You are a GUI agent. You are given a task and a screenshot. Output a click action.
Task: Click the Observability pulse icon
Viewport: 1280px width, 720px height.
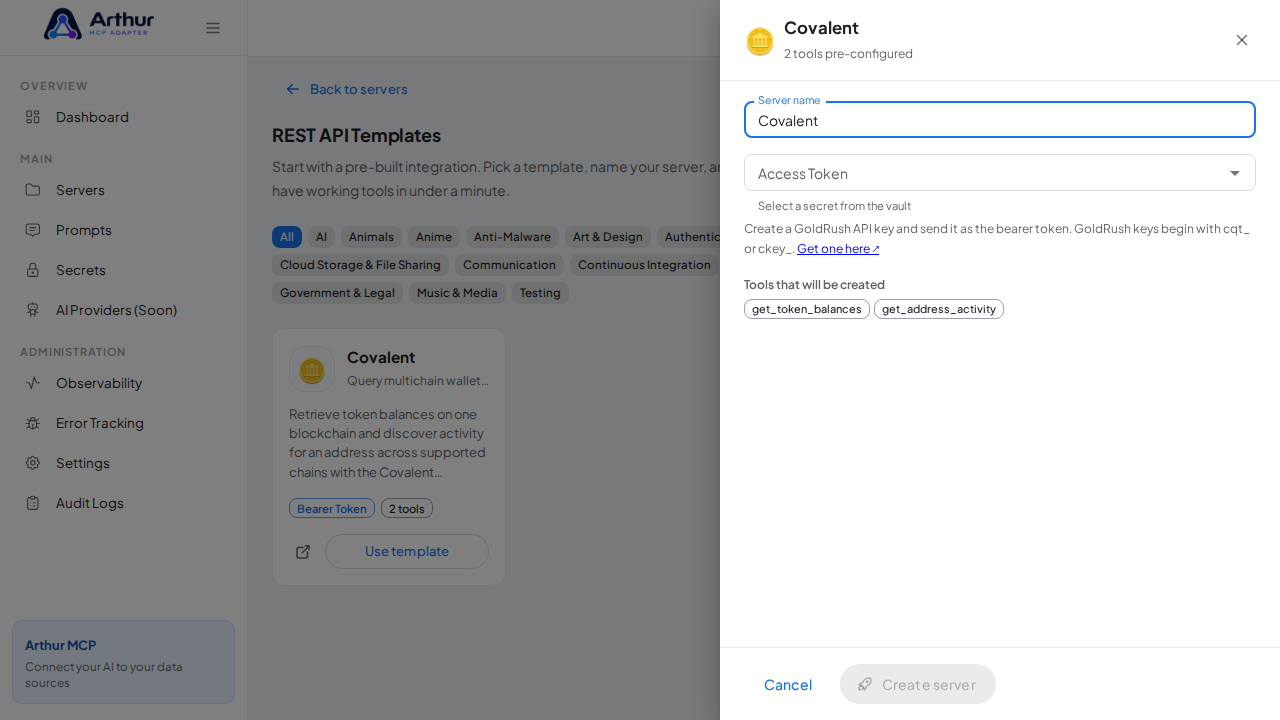(33, 383)
